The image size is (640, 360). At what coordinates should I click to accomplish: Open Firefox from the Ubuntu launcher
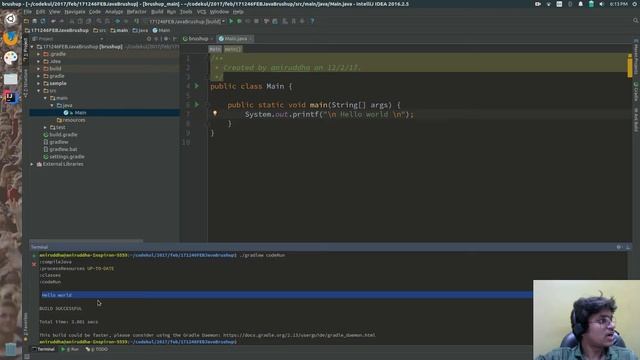pos(11,38)
